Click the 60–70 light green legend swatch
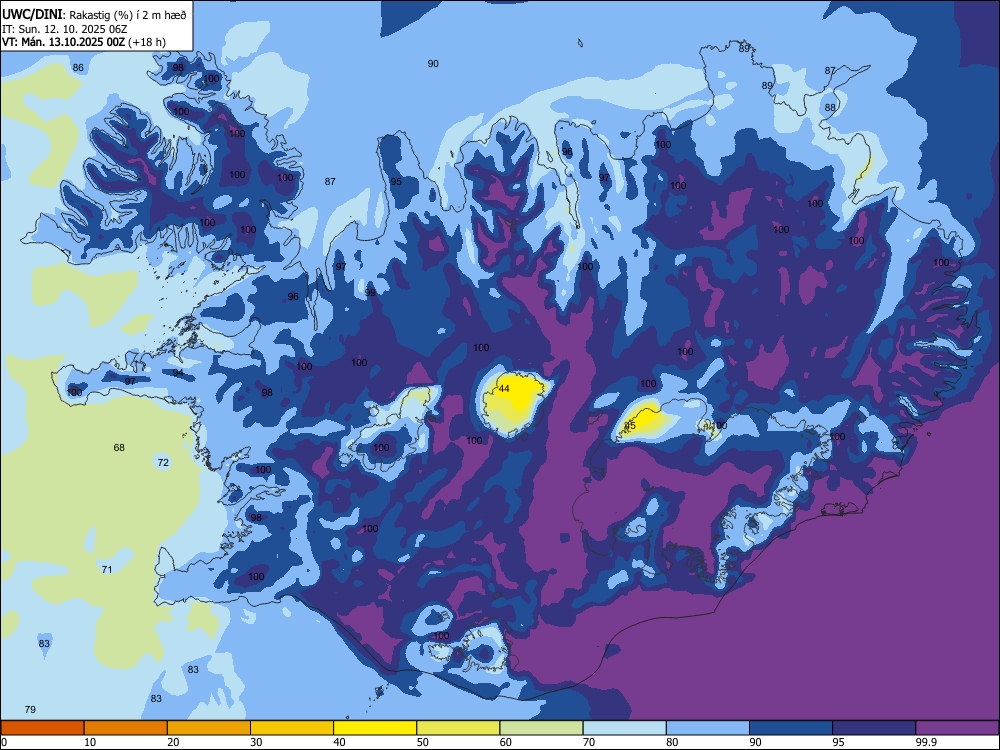The width and height of the screenshot is (1000, 750). [541, 728]
